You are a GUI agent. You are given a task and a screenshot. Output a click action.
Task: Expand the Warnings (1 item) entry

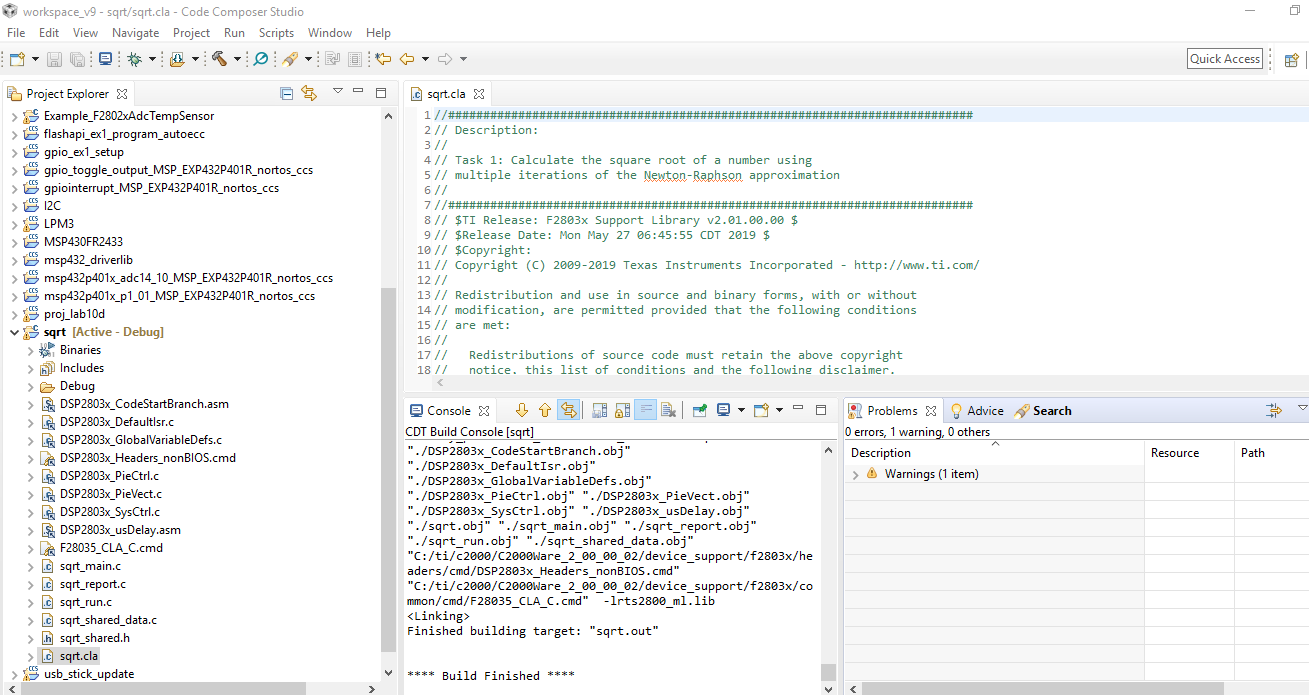tap(855, 475)
